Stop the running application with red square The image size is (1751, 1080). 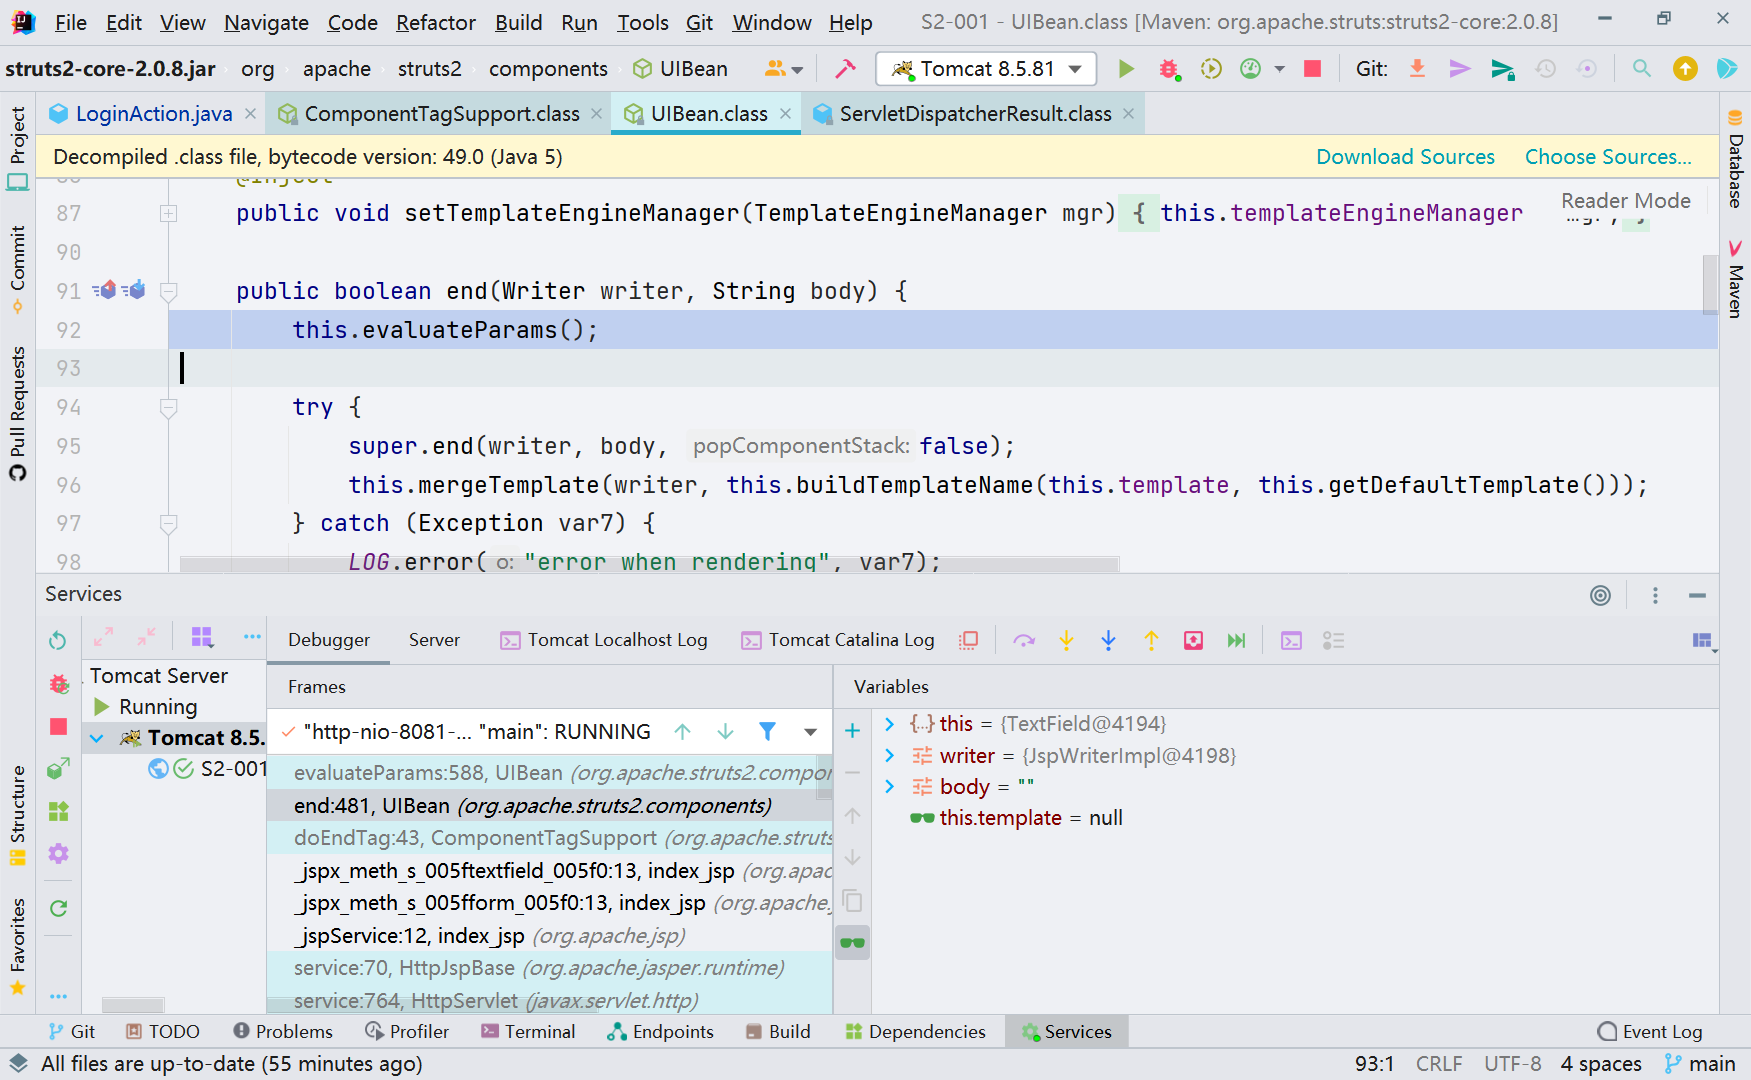click(1312, 69)
